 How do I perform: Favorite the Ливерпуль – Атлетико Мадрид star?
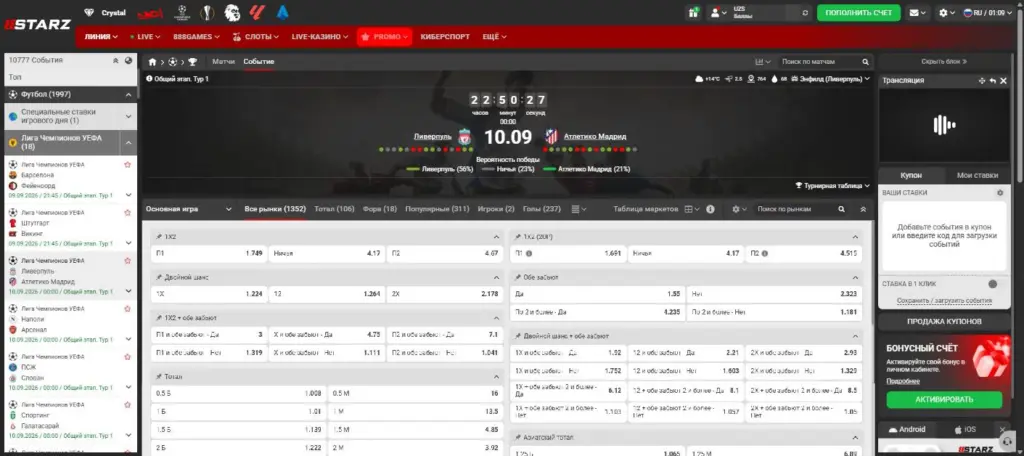click(x=127, y=260)
